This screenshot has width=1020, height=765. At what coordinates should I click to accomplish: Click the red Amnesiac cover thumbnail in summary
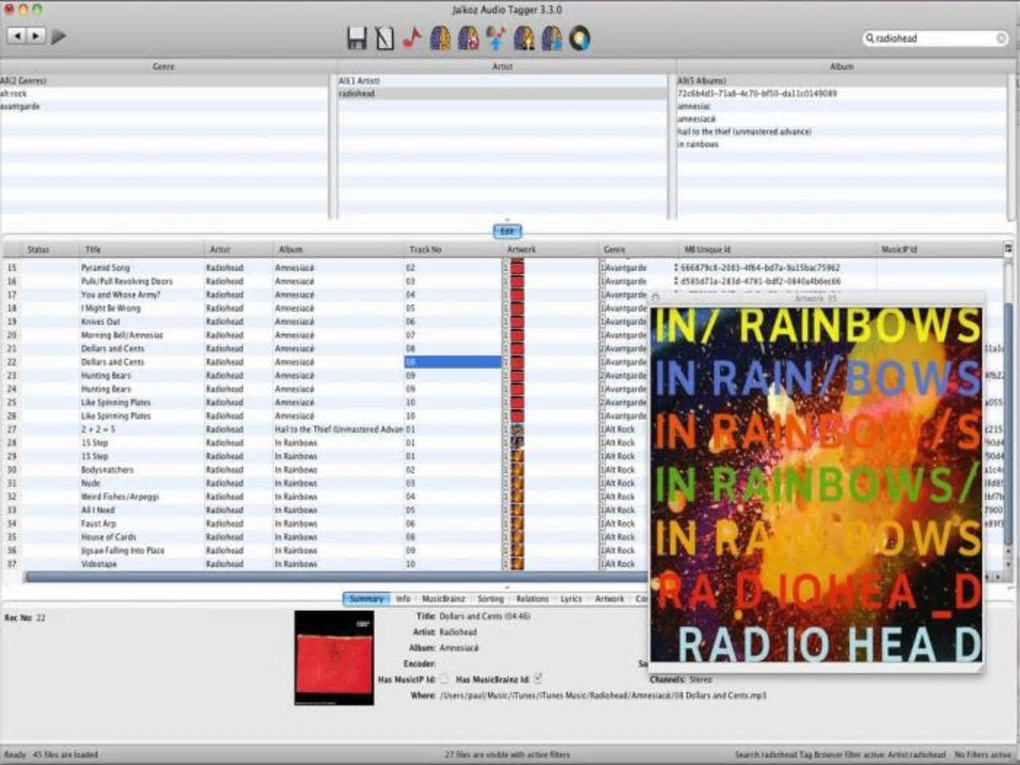(334, 658)
